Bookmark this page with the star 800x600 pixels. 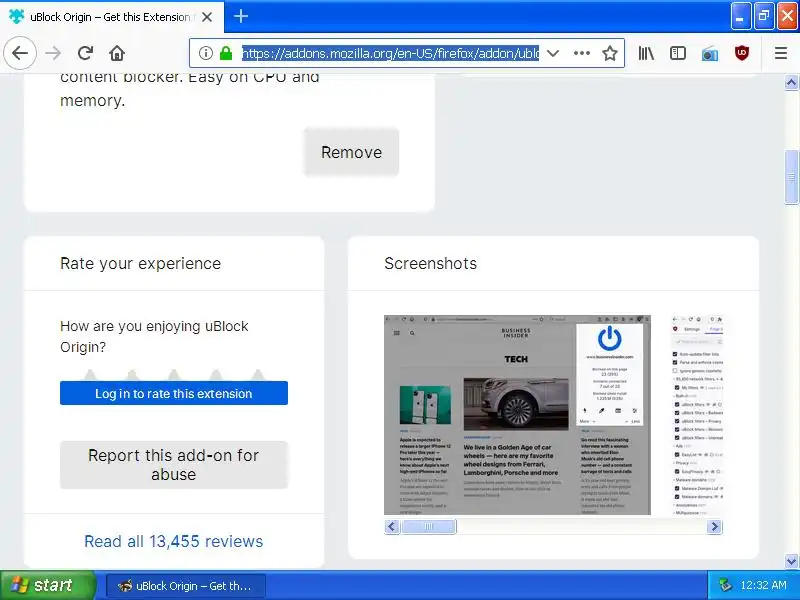pyautogui.click(x=610, y=53)
